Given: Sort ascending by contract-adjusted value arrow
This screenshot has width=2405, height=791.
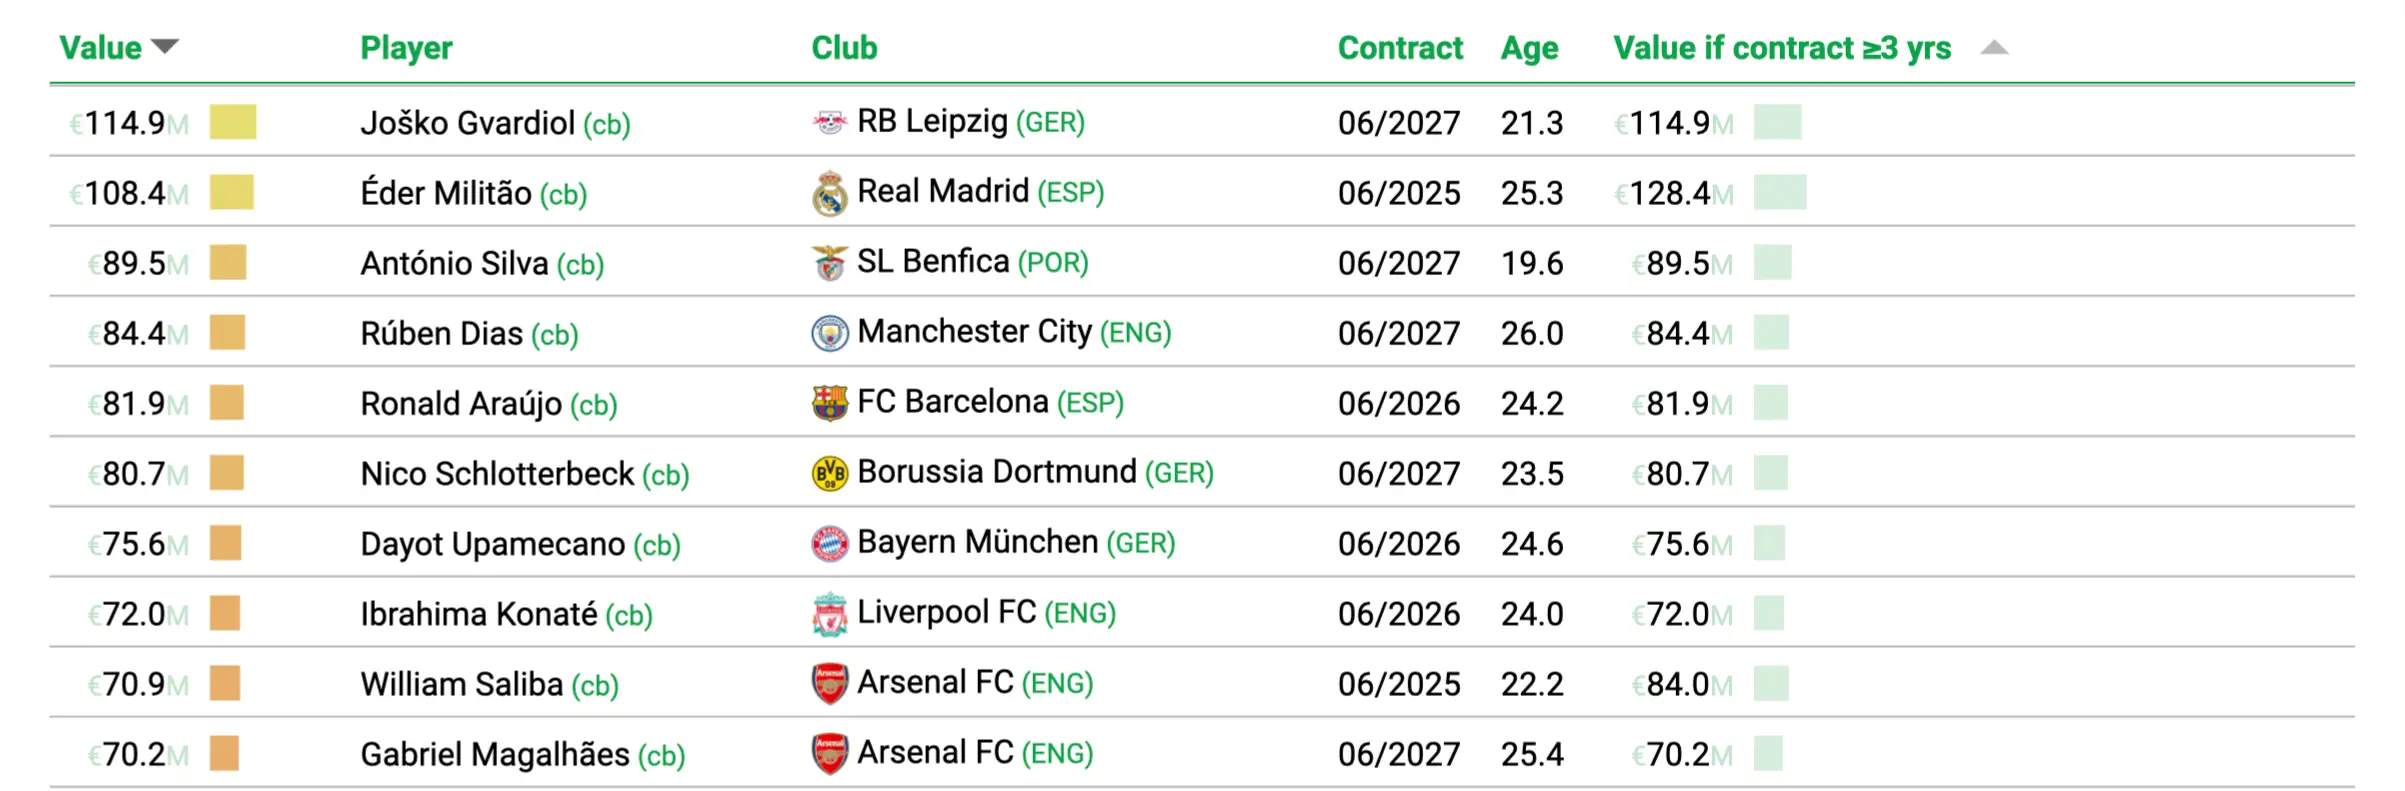Looking at the screenshot, I should 1993,47.
